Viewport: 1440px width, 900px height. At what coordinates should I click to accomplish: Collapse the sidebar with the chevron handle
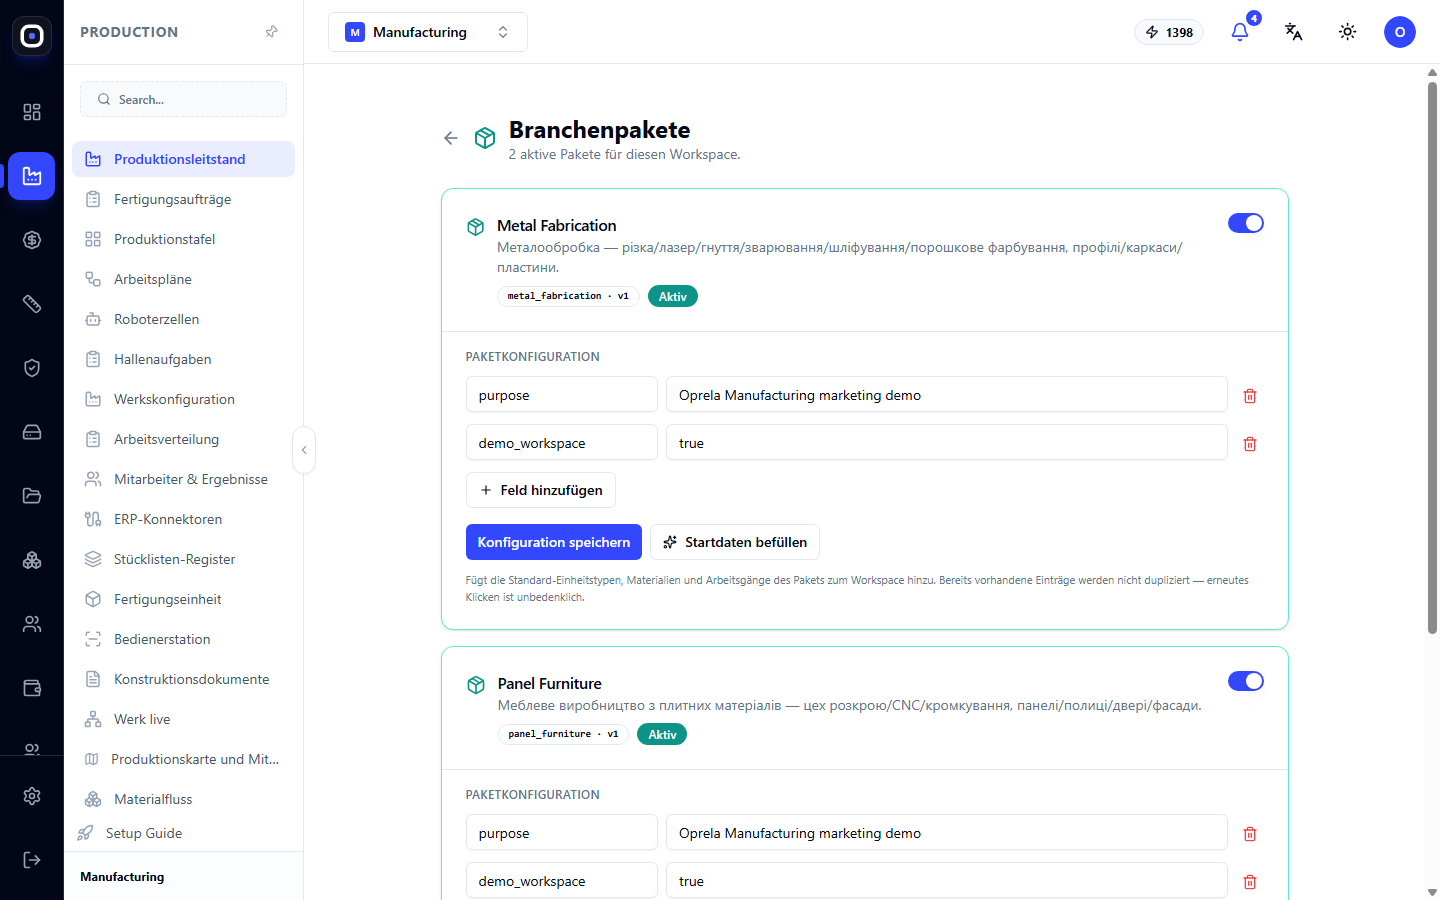tap(304, 450)
